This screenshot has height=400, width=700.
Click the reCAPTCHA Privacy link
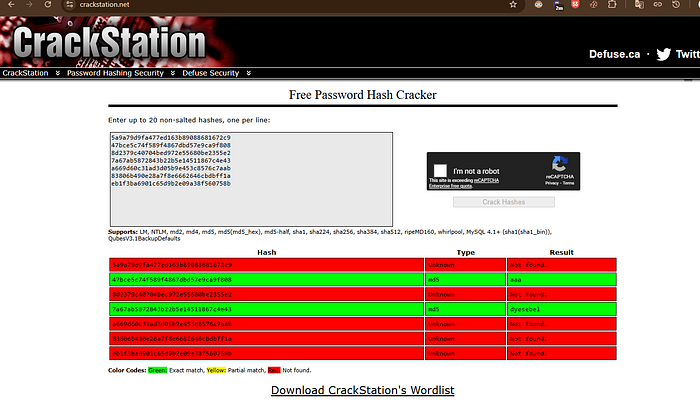(551, 183)
